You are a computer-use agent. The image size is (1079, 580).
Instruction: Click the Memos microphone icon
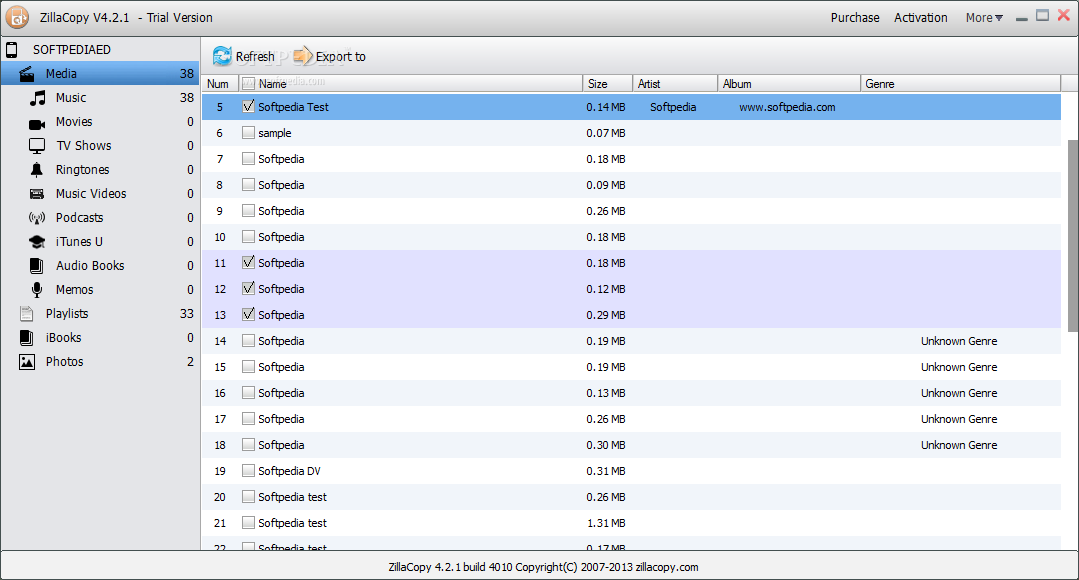37,290
